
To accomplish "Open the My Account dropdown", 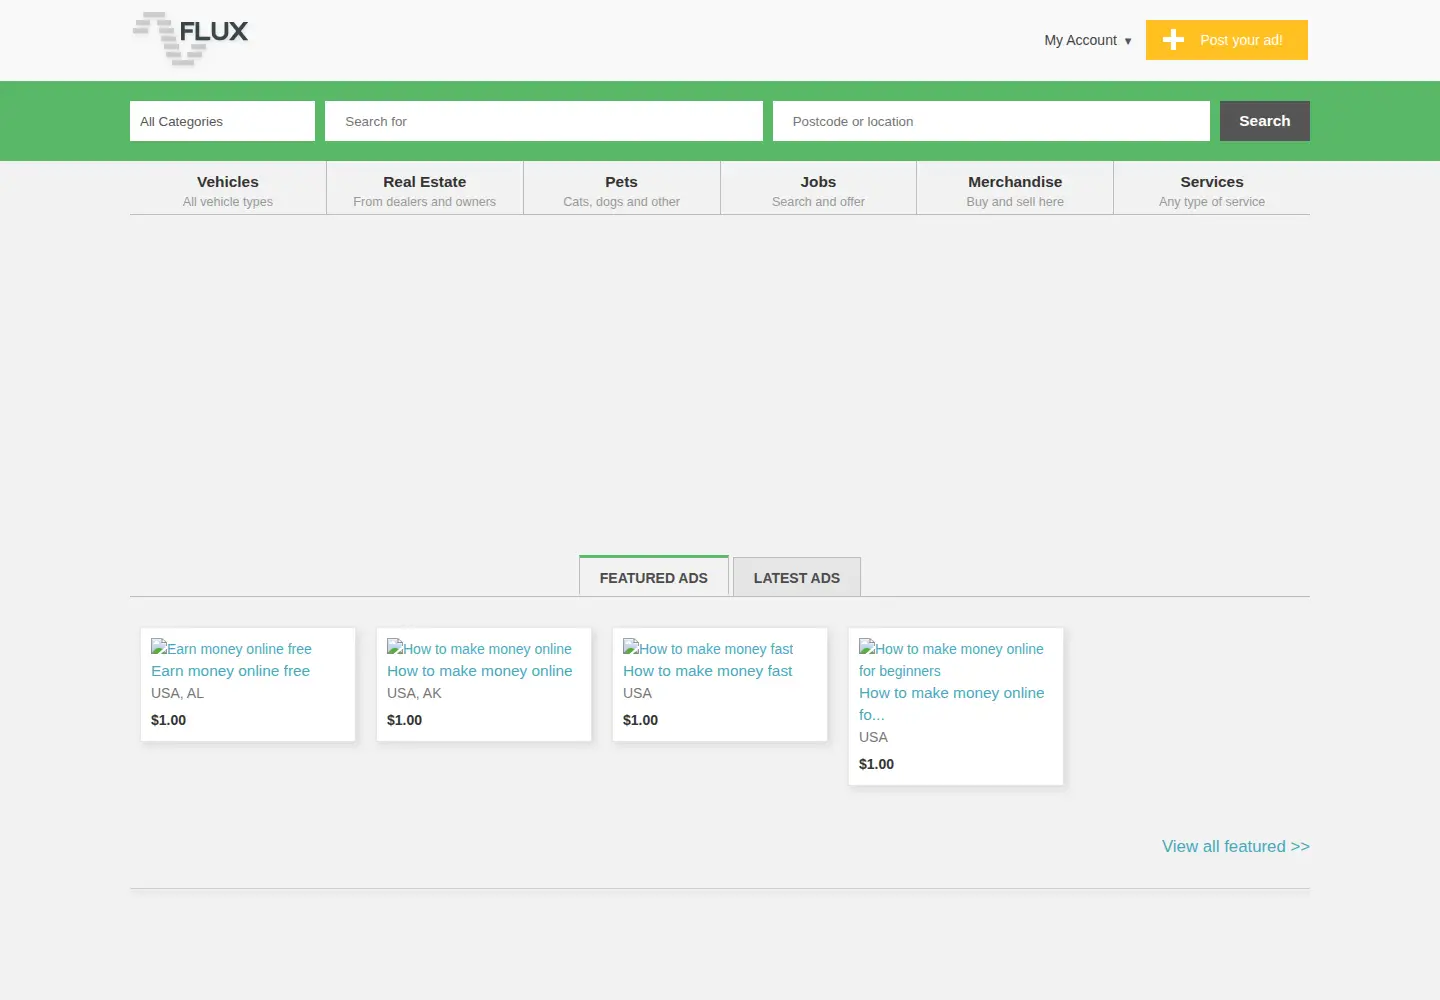I will [1088, 40].
